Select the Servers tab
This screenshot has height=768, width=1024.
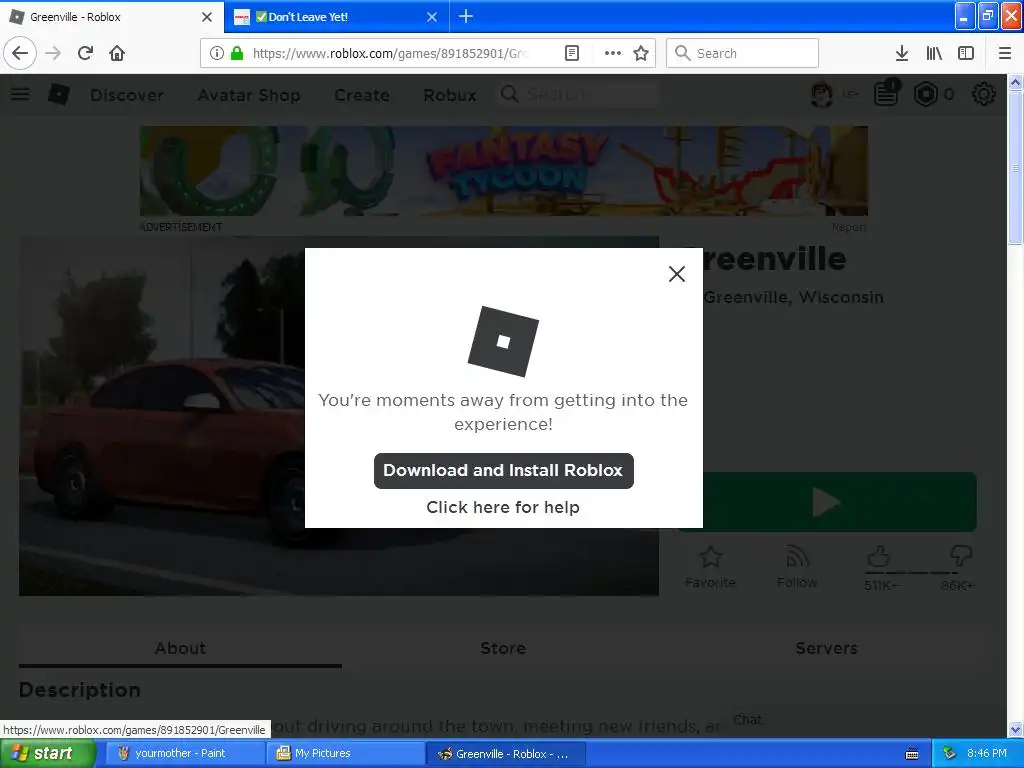coord(826,648)
